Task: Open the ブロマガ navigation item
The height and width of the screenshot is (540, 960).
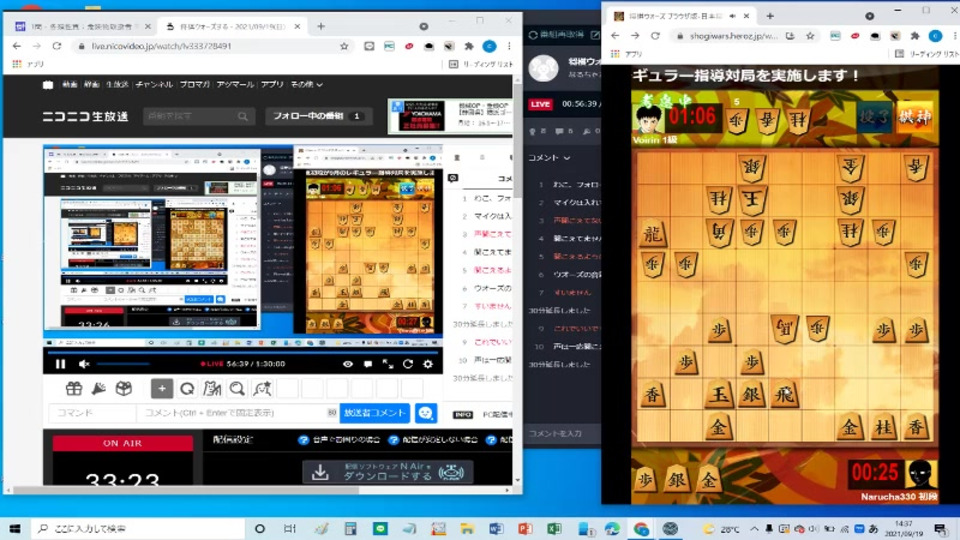Action: pyautogui.click(x=195, y=84)
